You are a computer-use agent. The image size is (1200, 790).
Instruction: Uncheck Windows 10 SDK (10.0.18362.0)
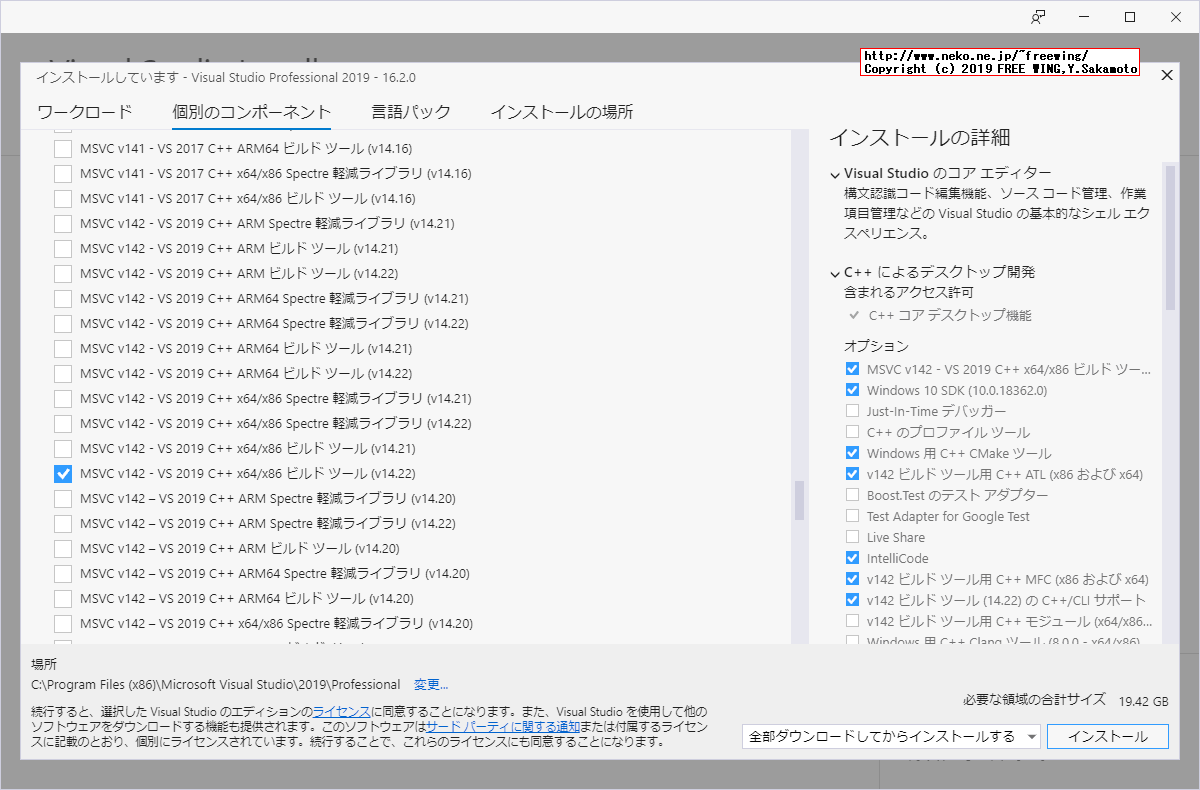click(852, 389)
